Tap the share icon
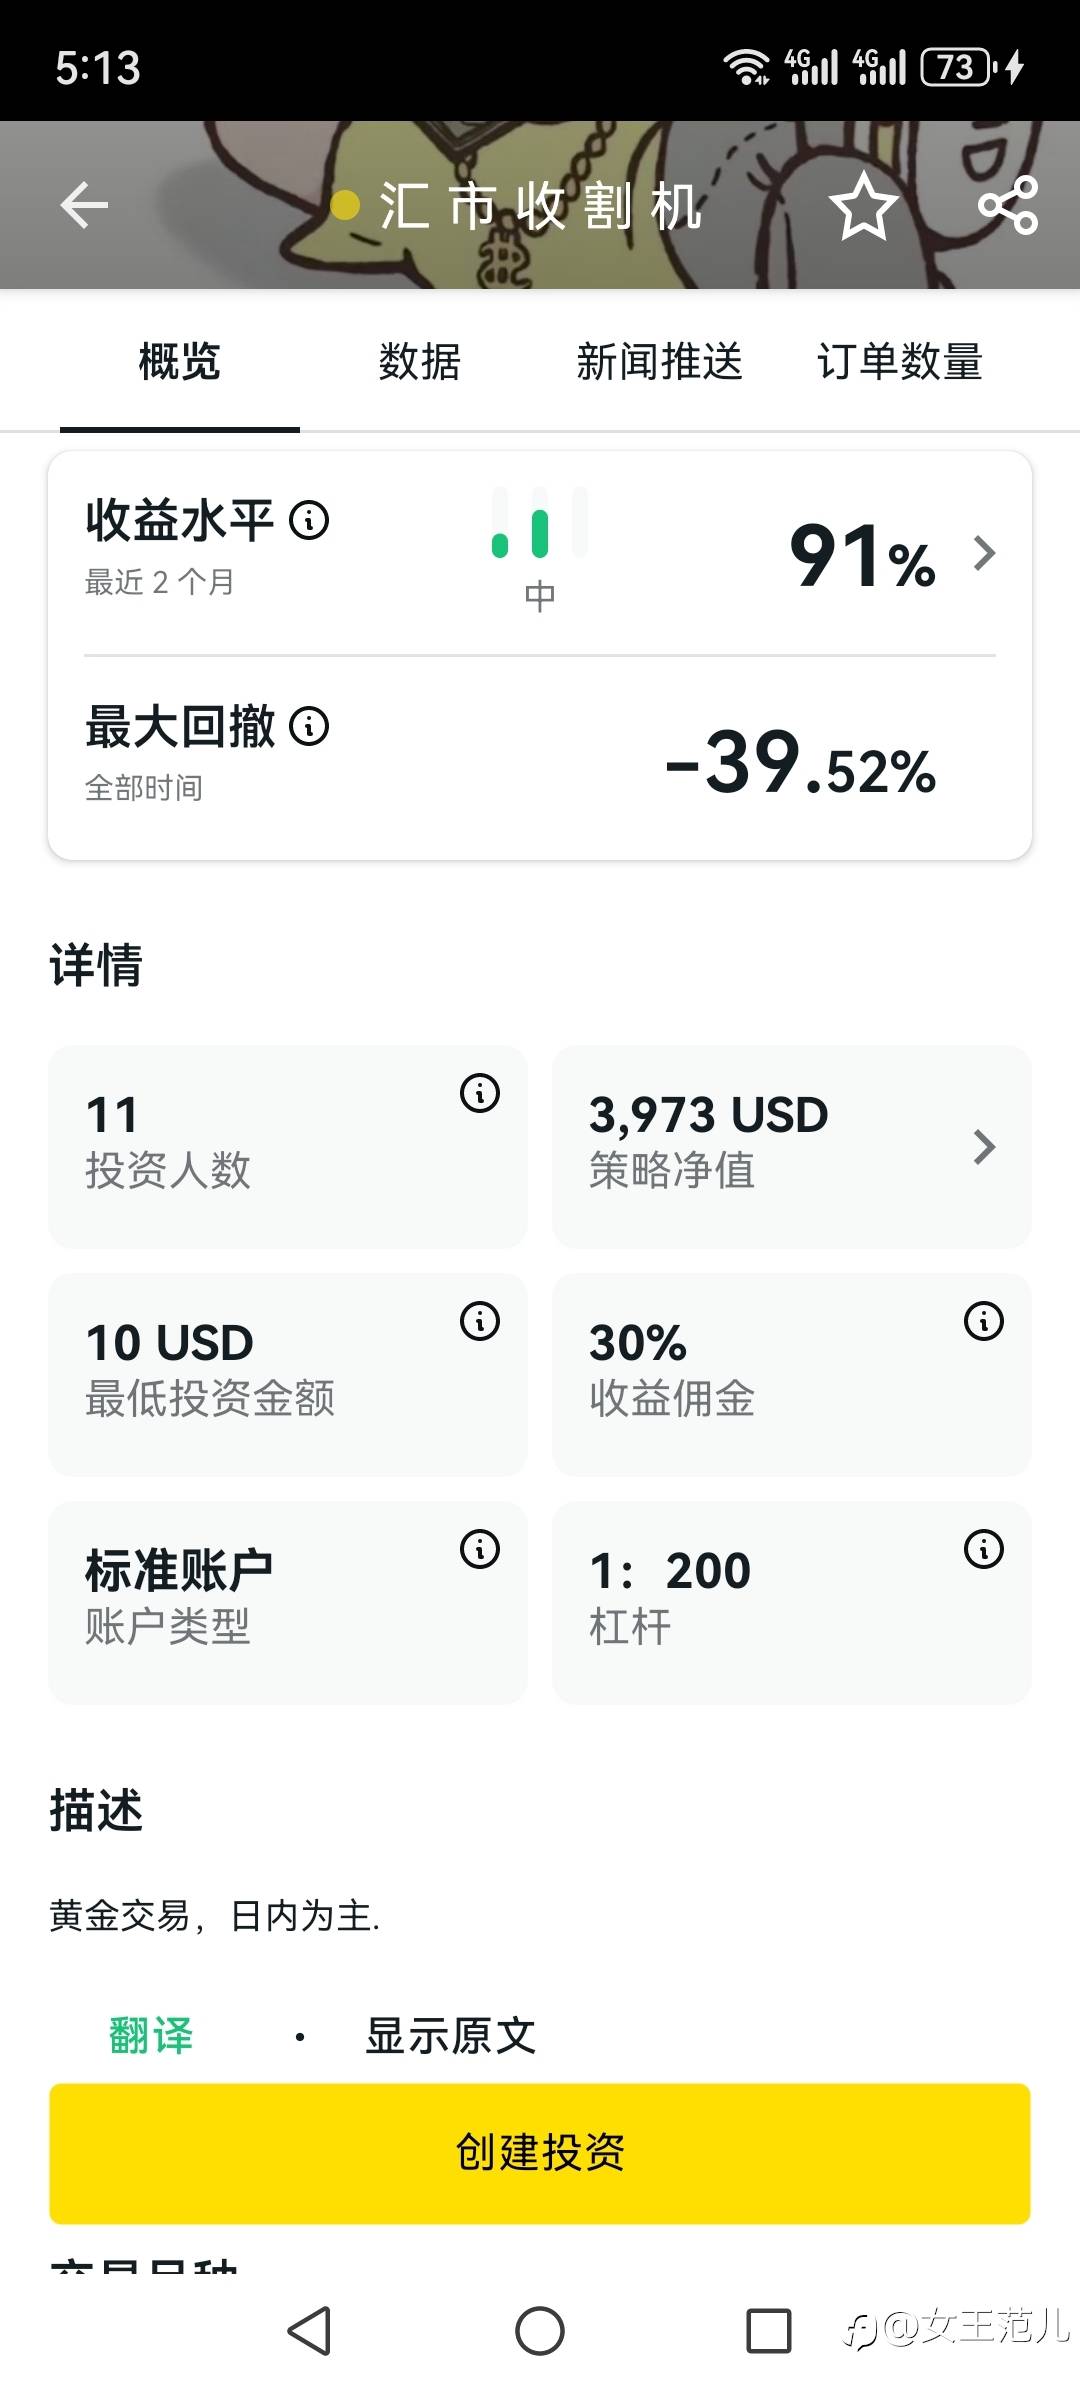 click(x=1008, y=206)
